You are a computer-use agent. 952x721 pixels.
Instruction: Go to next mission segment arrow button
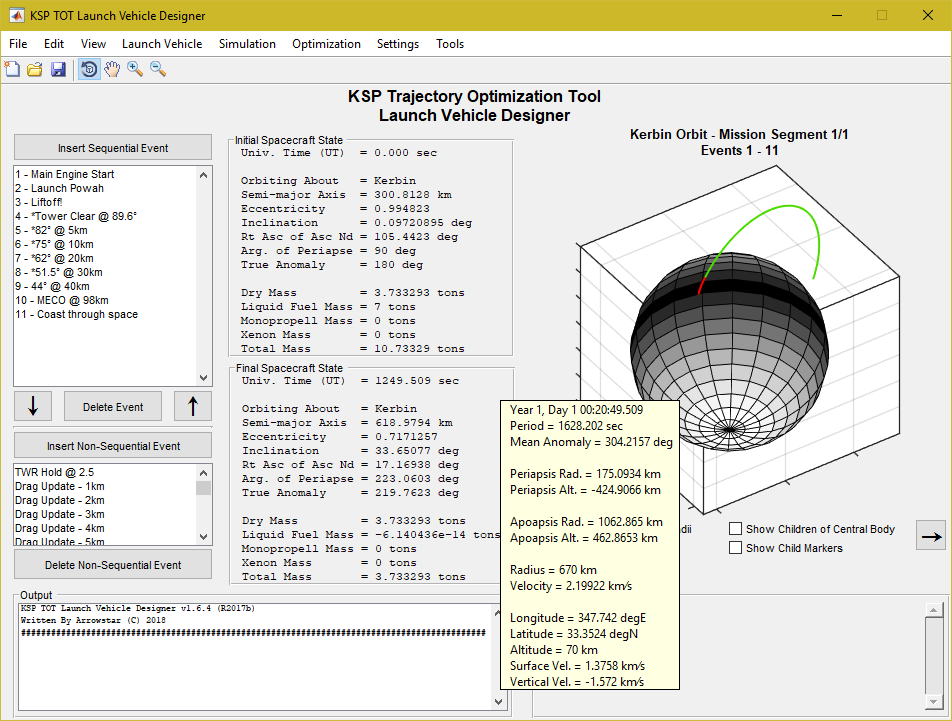(x=931, y=536)
